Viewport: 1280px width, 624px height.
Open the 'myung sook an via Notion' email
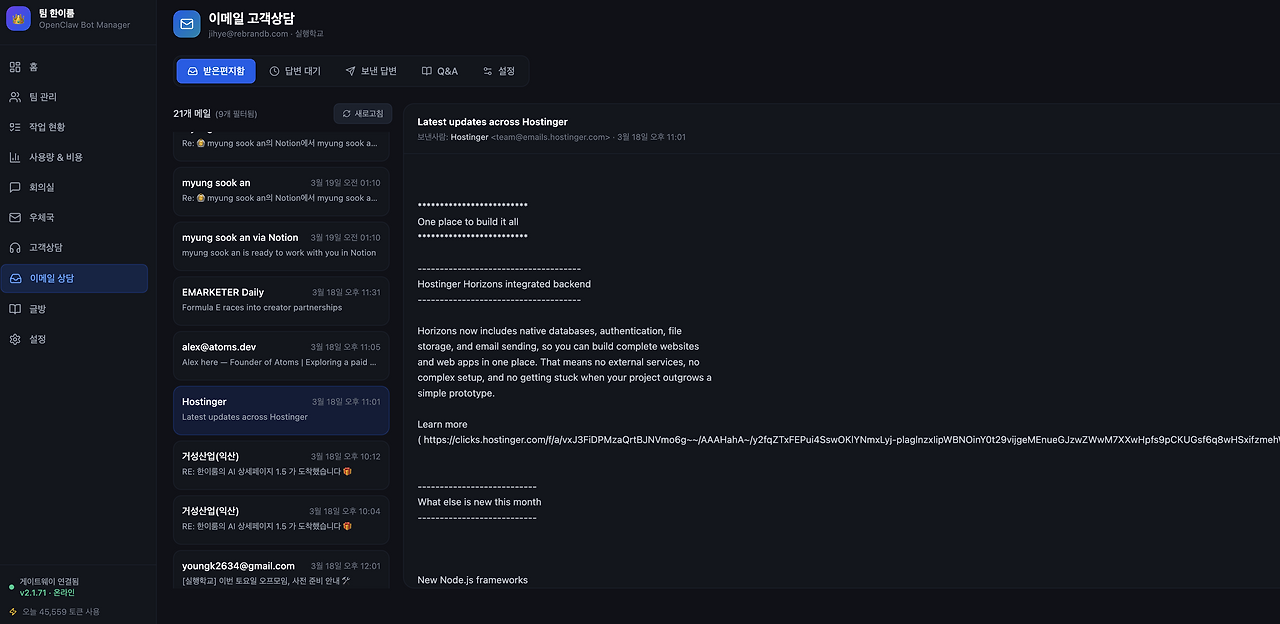coord(281,245)
